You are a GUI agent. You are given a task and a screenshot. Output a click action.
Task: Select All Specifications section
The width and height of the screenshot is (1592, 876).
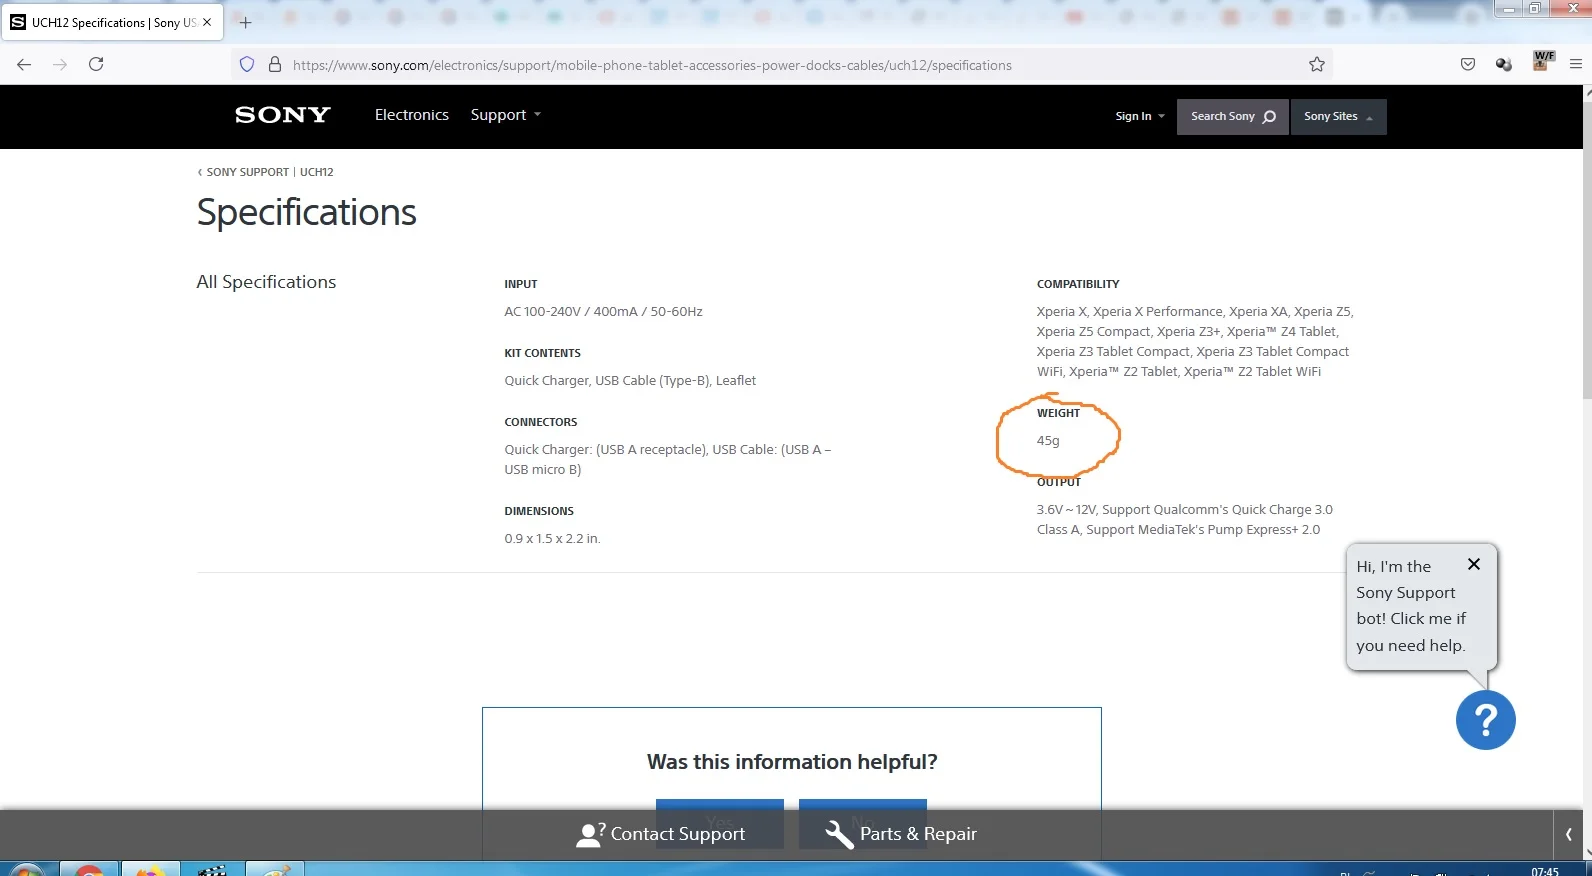tap(266, 282)
